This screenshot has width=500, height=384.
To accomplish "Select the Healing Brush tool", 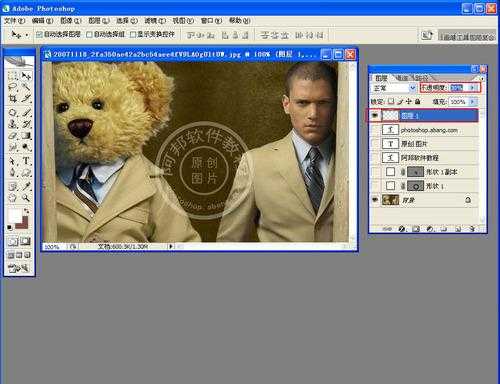I will (13, 113).
